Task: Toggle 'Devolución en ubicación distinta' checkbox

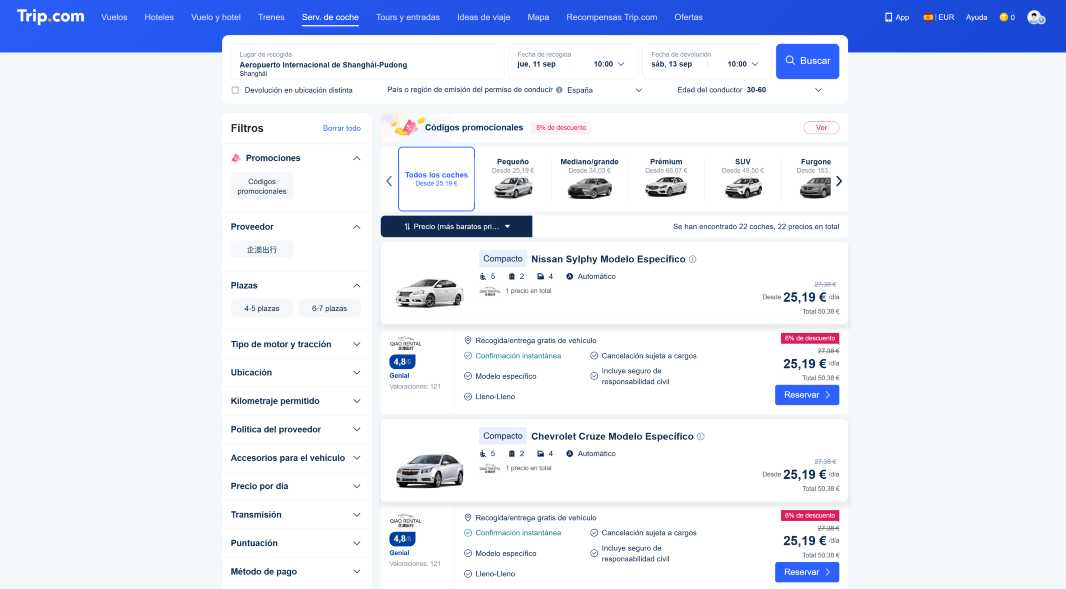Action: point(235,90)
